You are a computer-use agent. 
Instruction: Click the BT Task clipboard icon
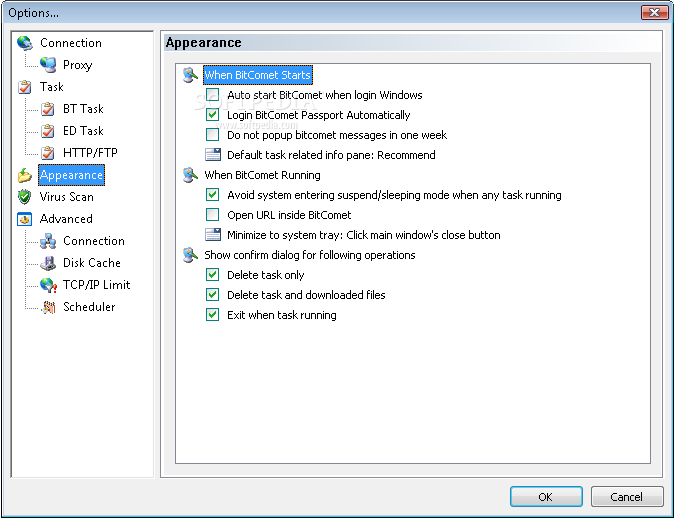48,109
